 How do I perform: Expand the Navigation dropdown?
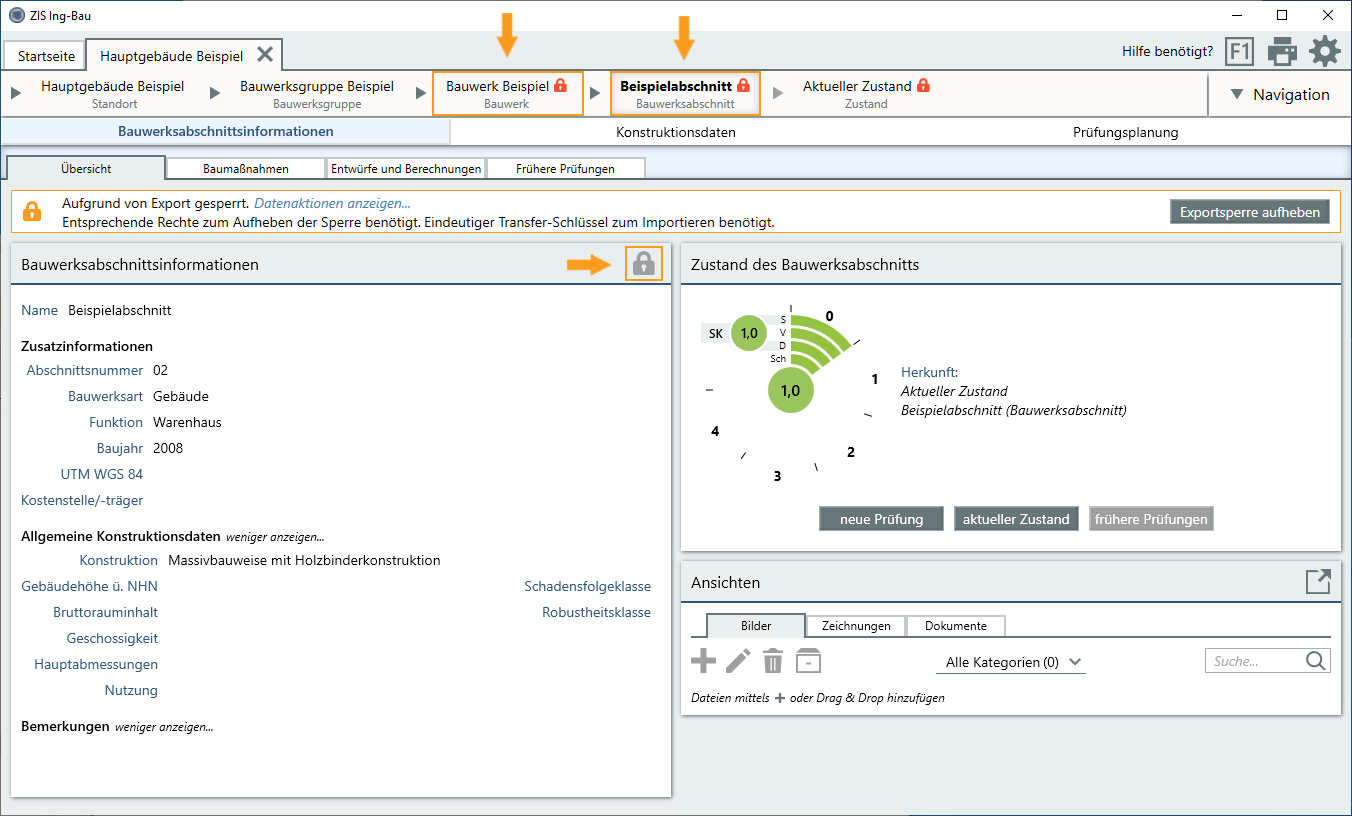click(1279, 94)
